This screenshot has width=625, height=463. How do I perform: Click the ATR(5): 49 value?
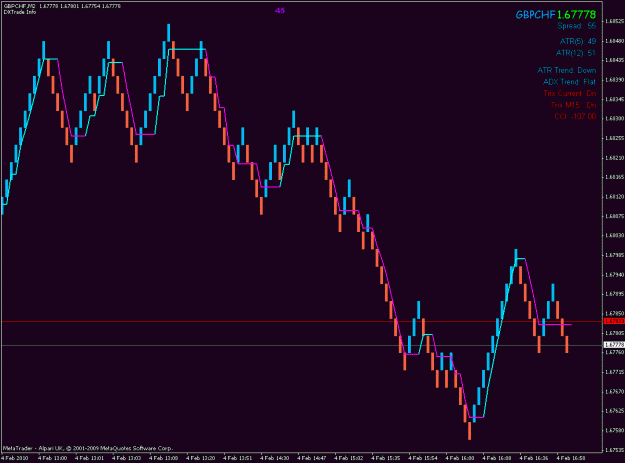click(x=578, y=41)
